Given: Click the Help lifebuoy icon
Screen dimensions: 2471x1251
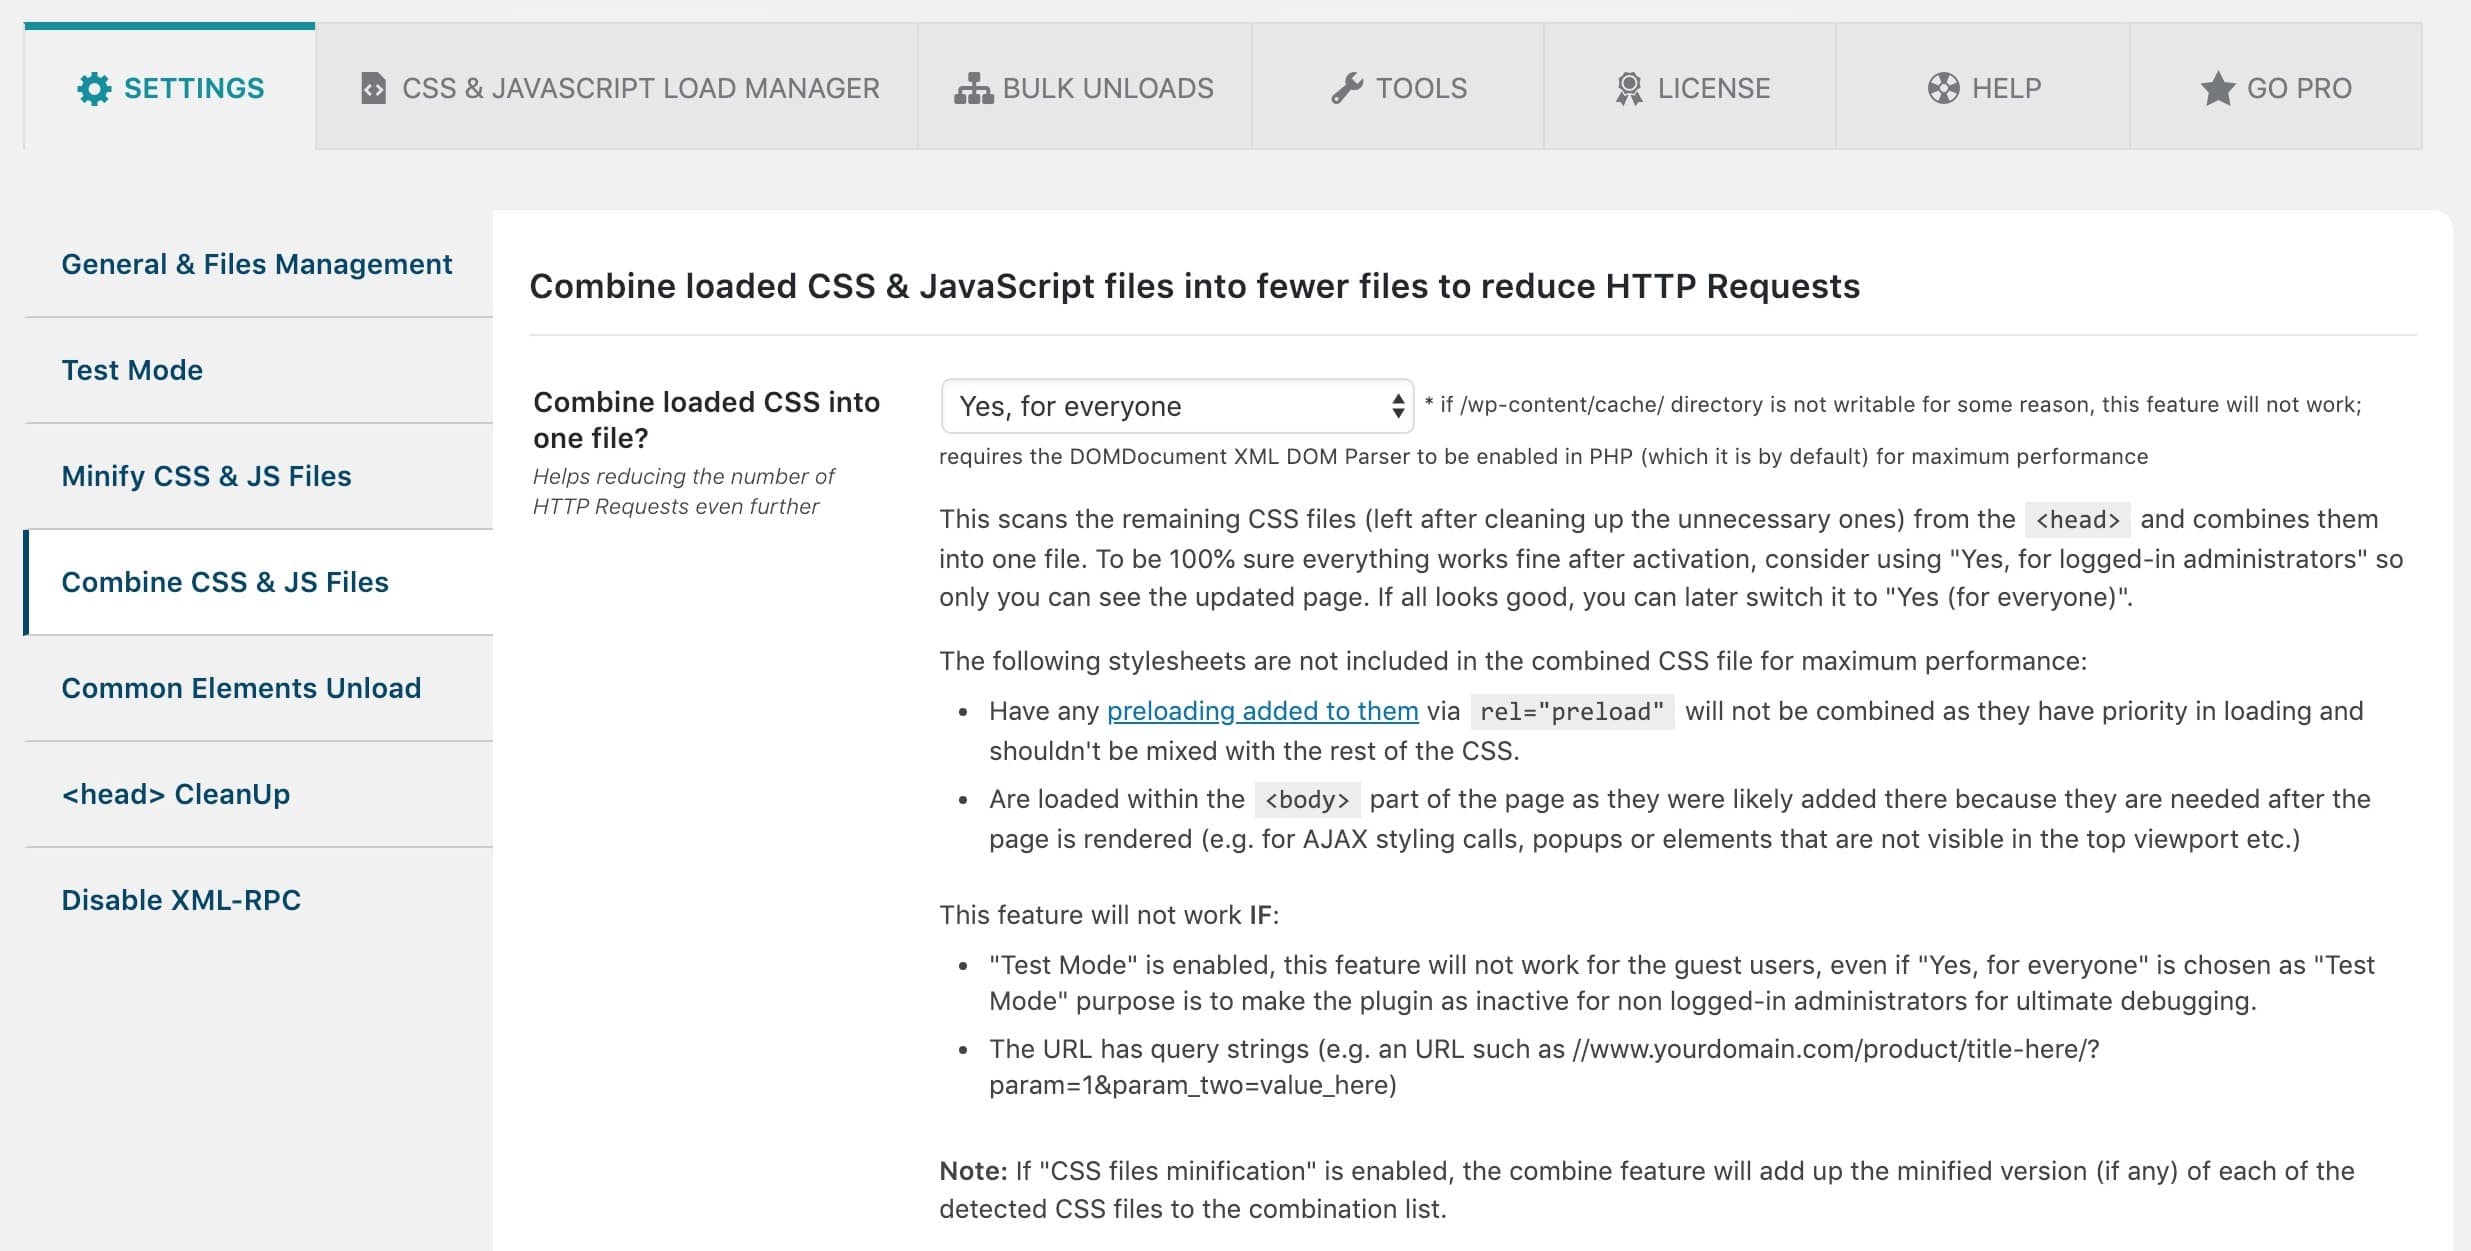Looking at the screenshot, I should 1943,89.
